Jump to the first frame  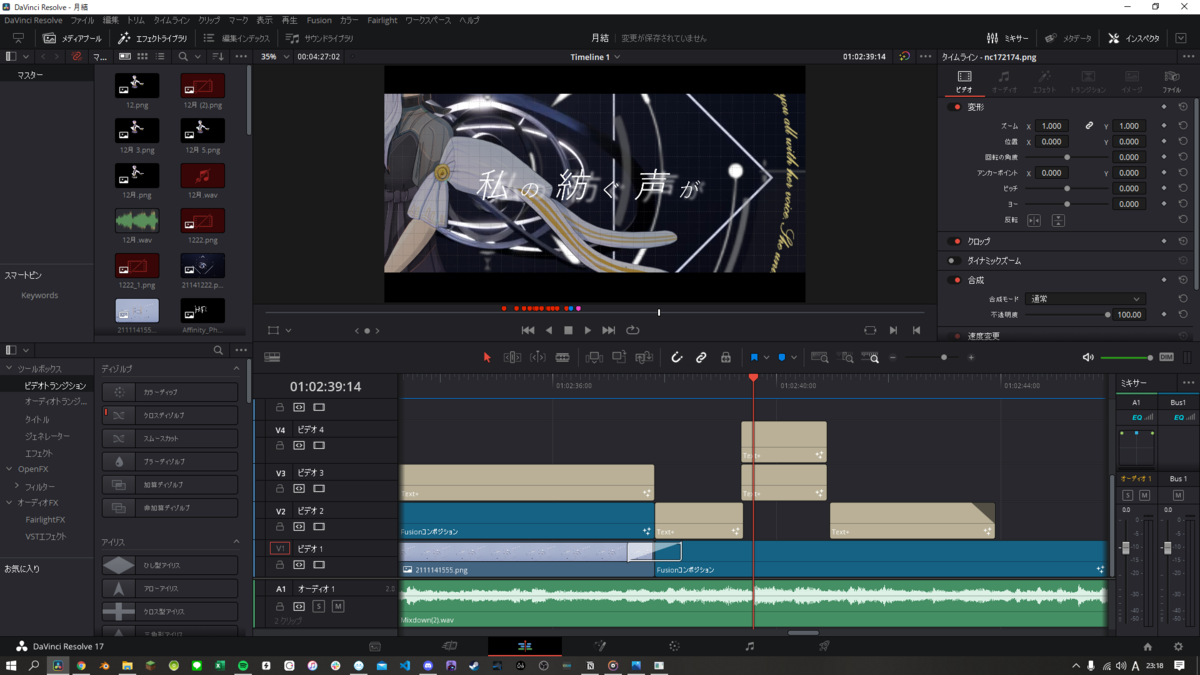[528, 330]
